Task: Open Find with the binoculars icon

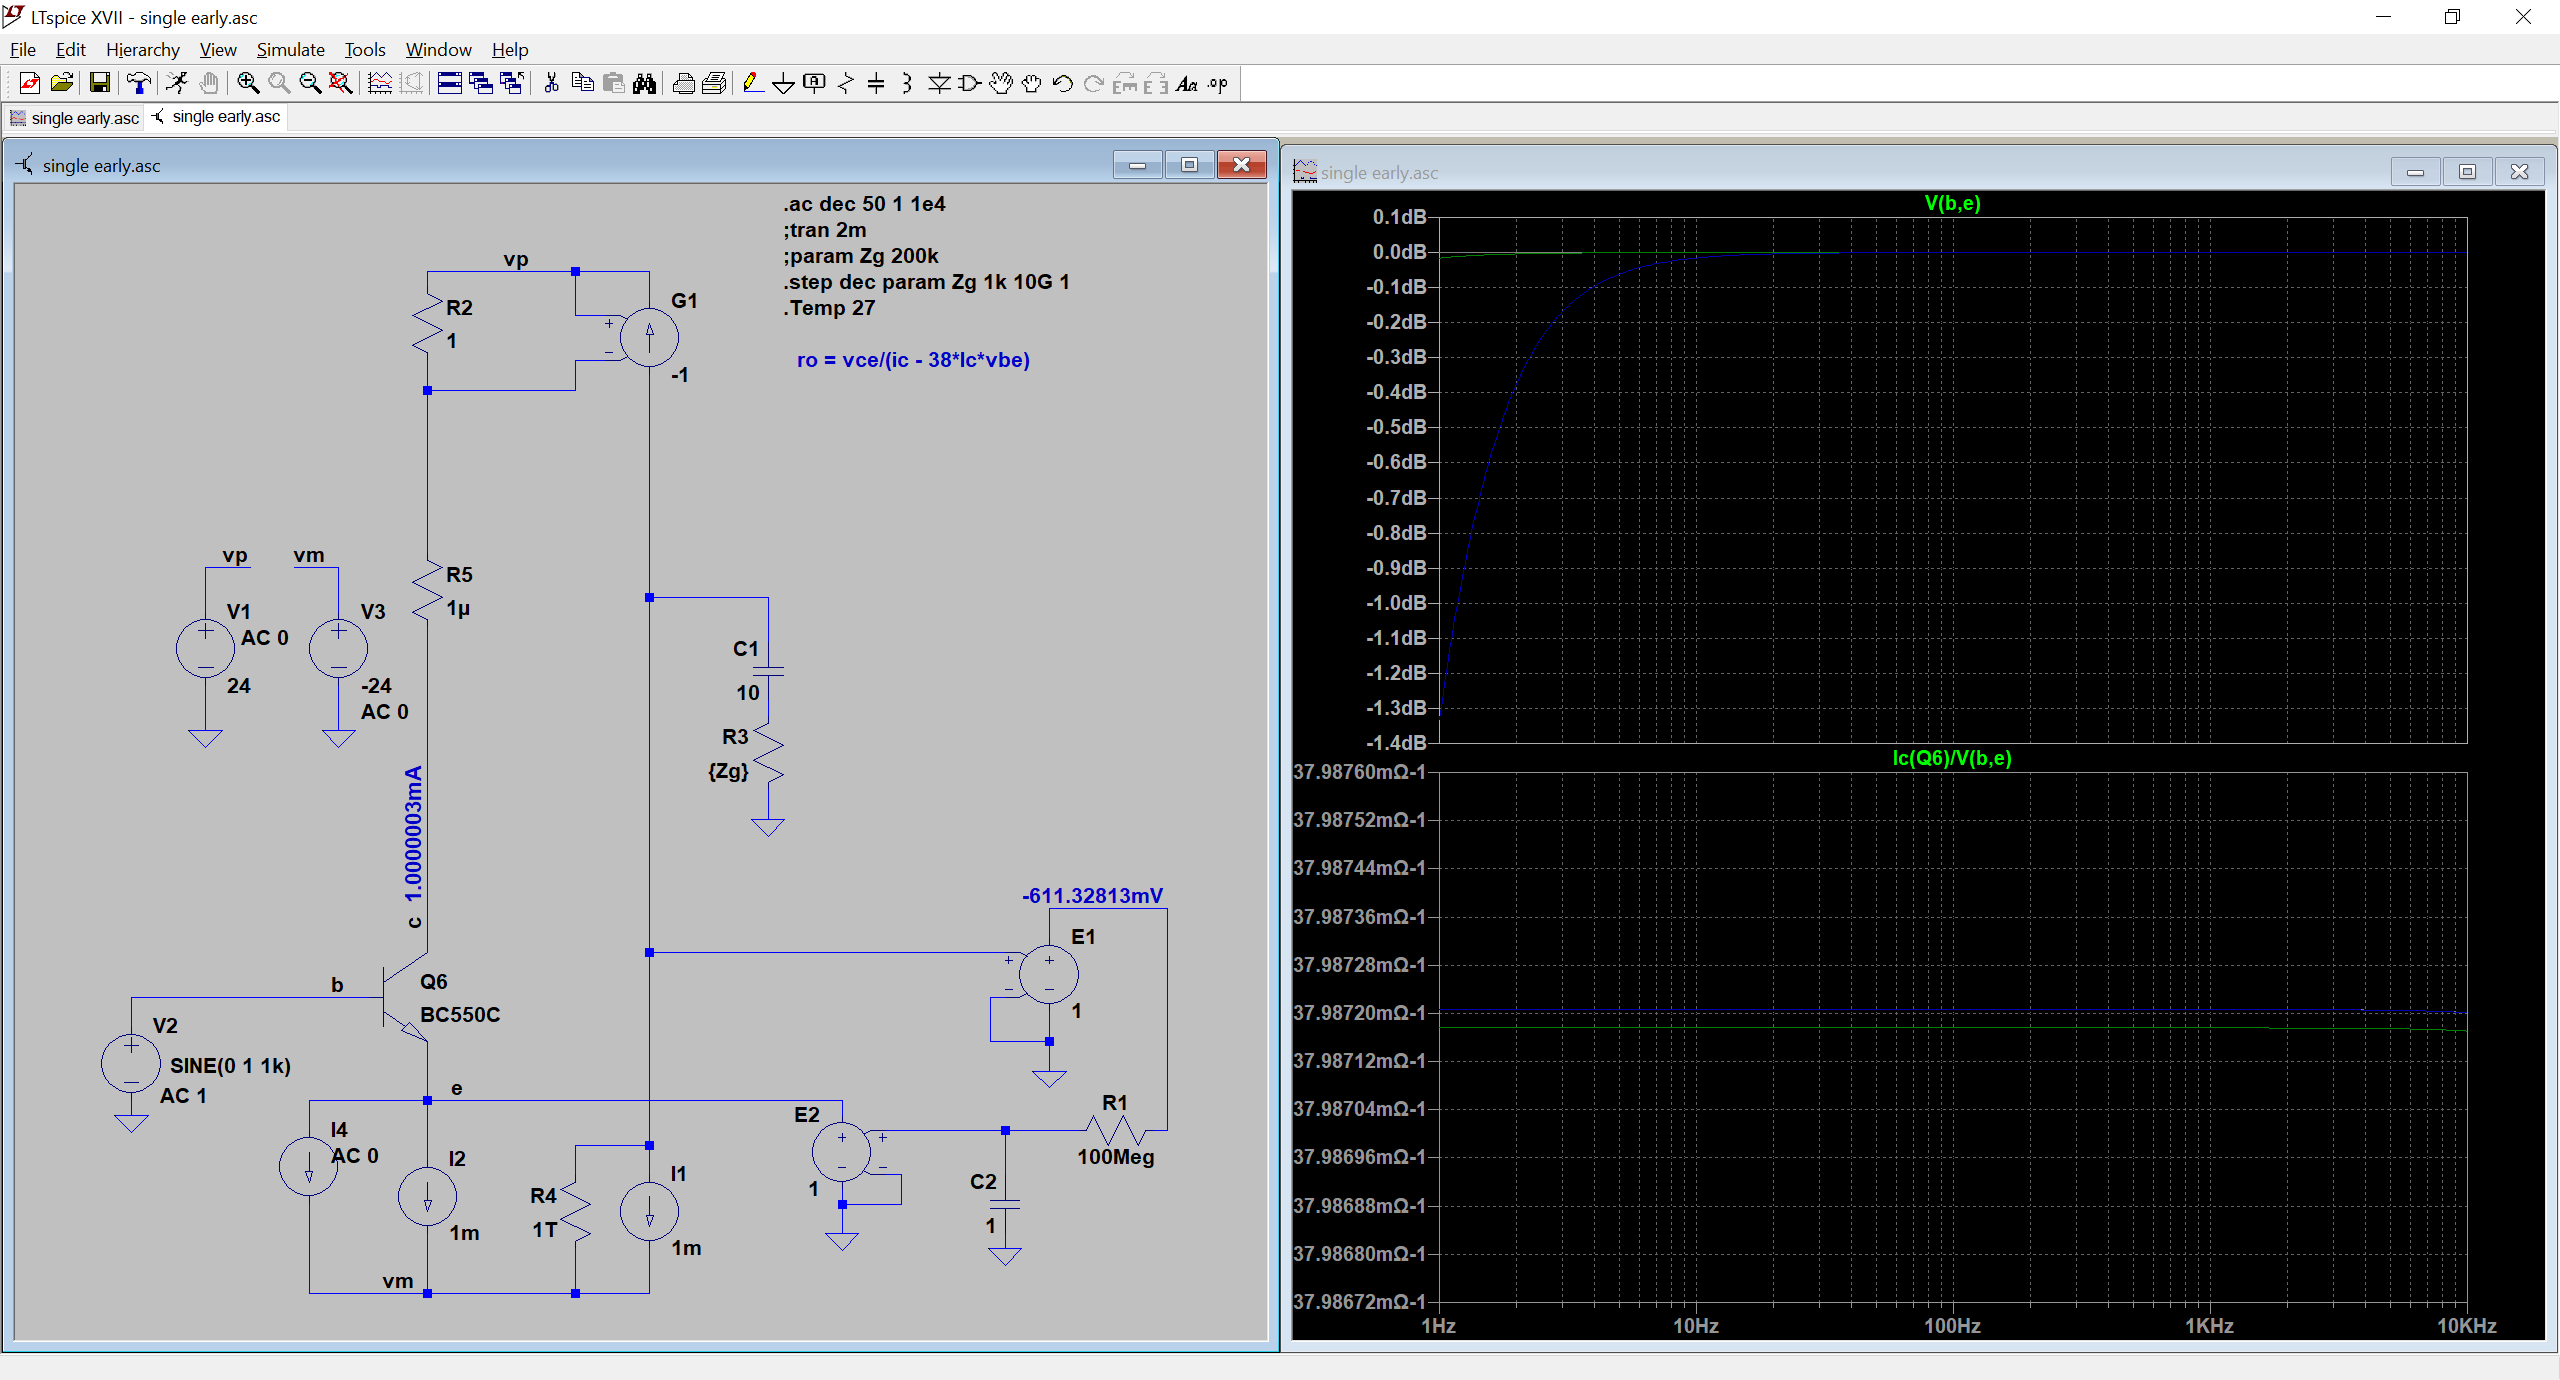Action: [x=645, y=84]
